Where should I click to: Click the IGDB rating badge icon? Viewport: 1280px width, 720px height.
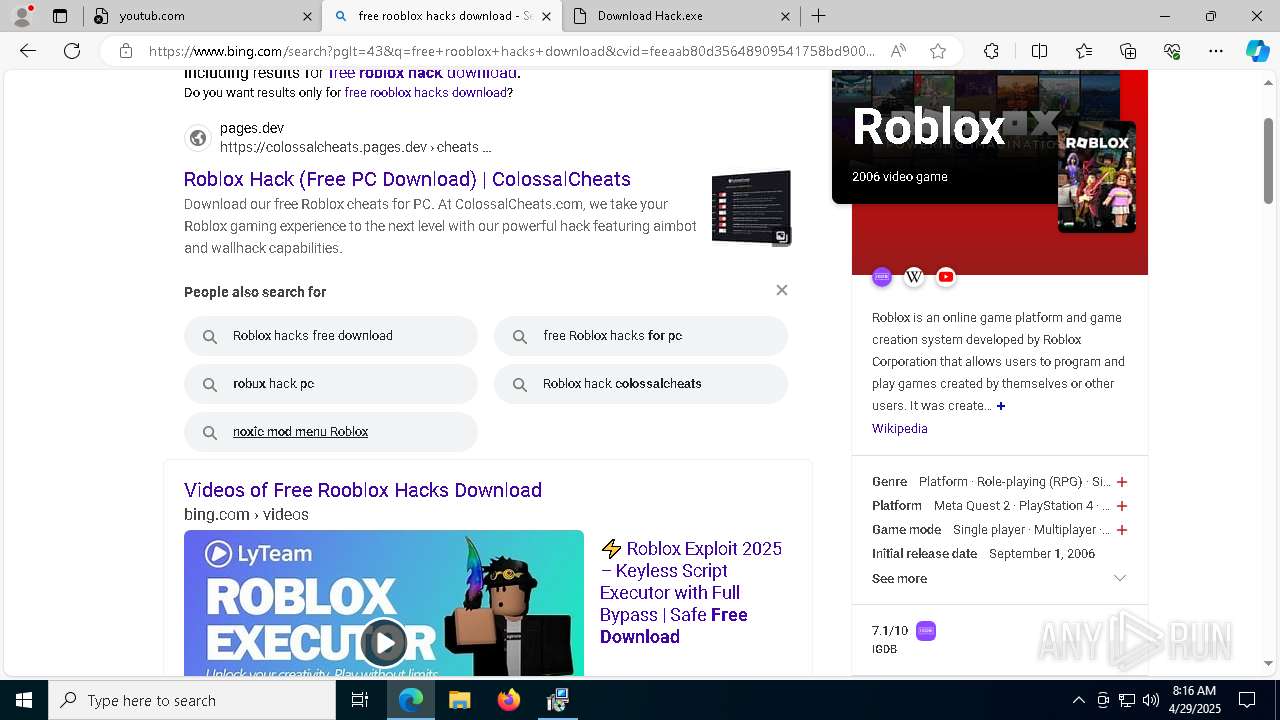click(x=926, y=631)
